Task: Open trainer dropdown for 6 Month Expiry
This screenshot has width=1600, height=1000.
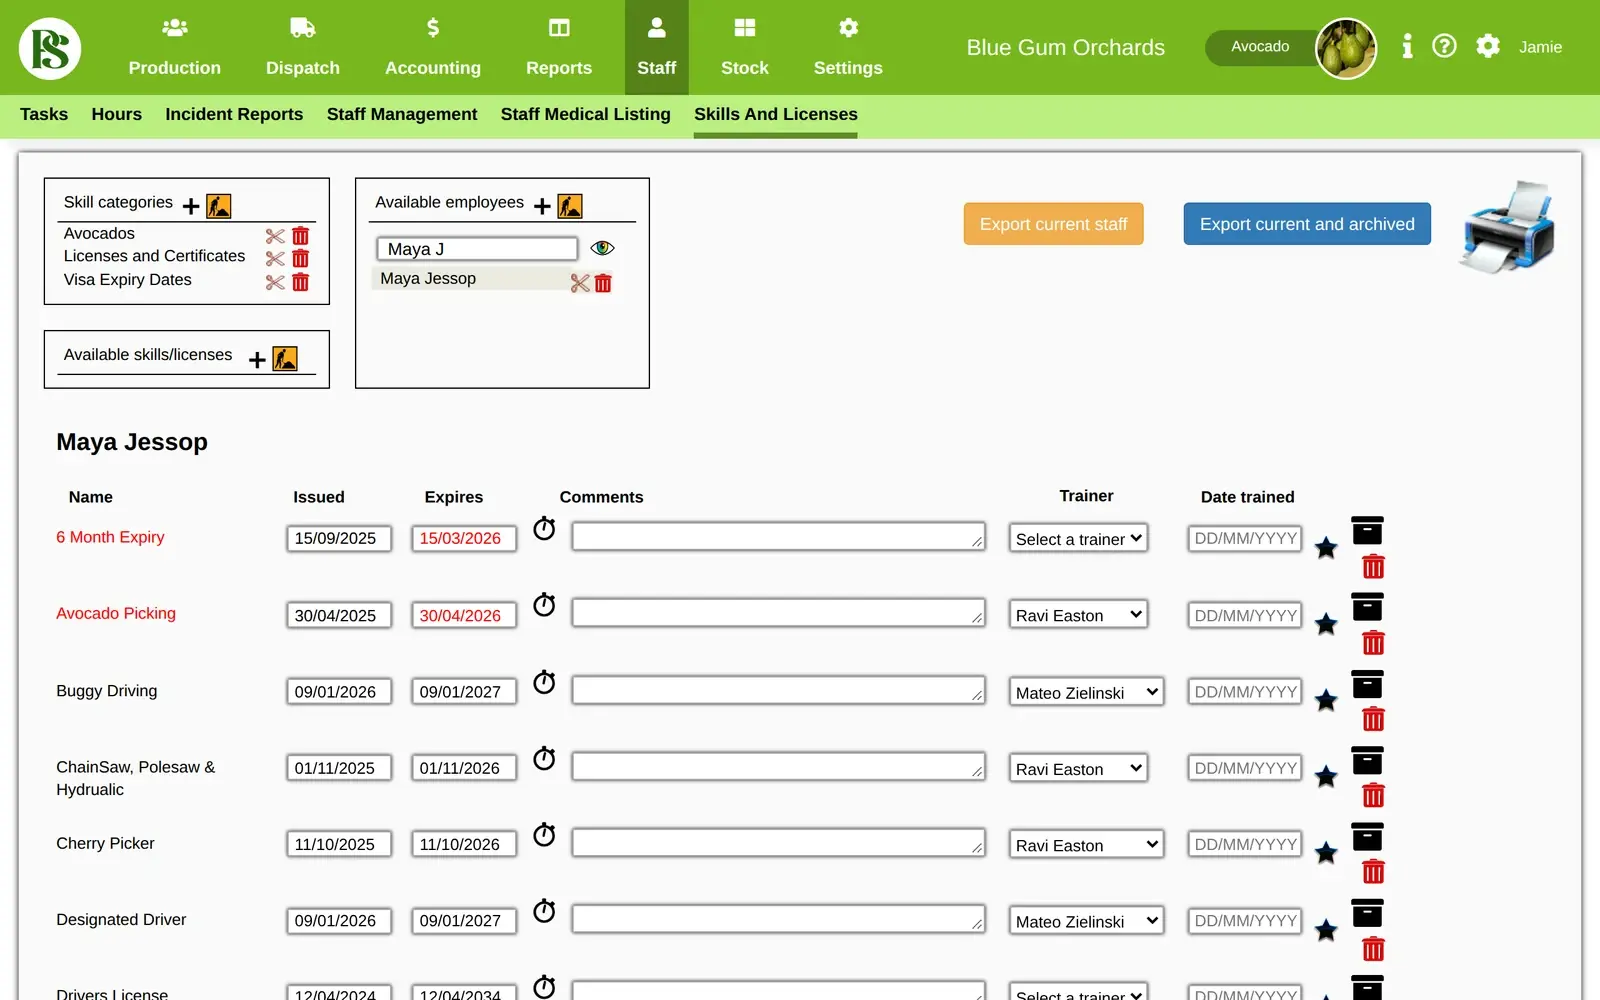Action: [x=1078, y=538]
